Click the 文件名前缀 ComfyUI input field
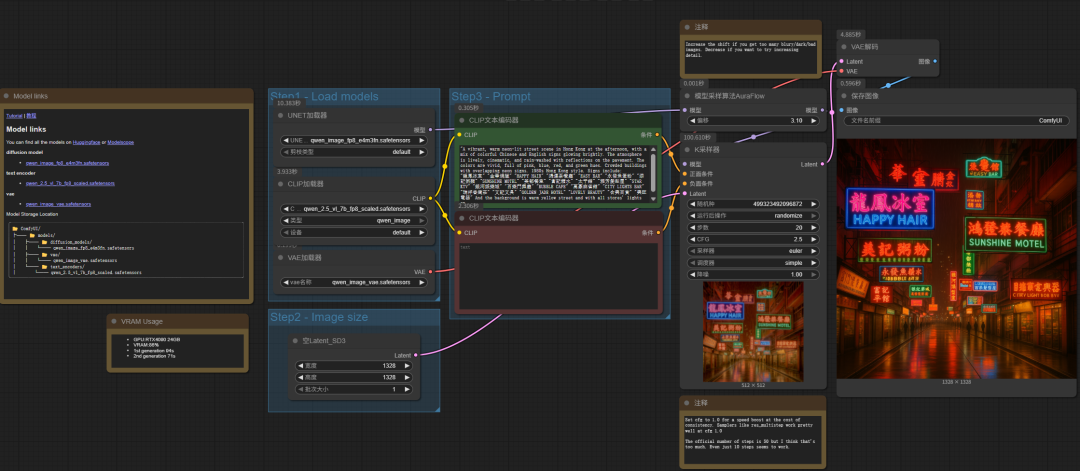 point(957,121)
